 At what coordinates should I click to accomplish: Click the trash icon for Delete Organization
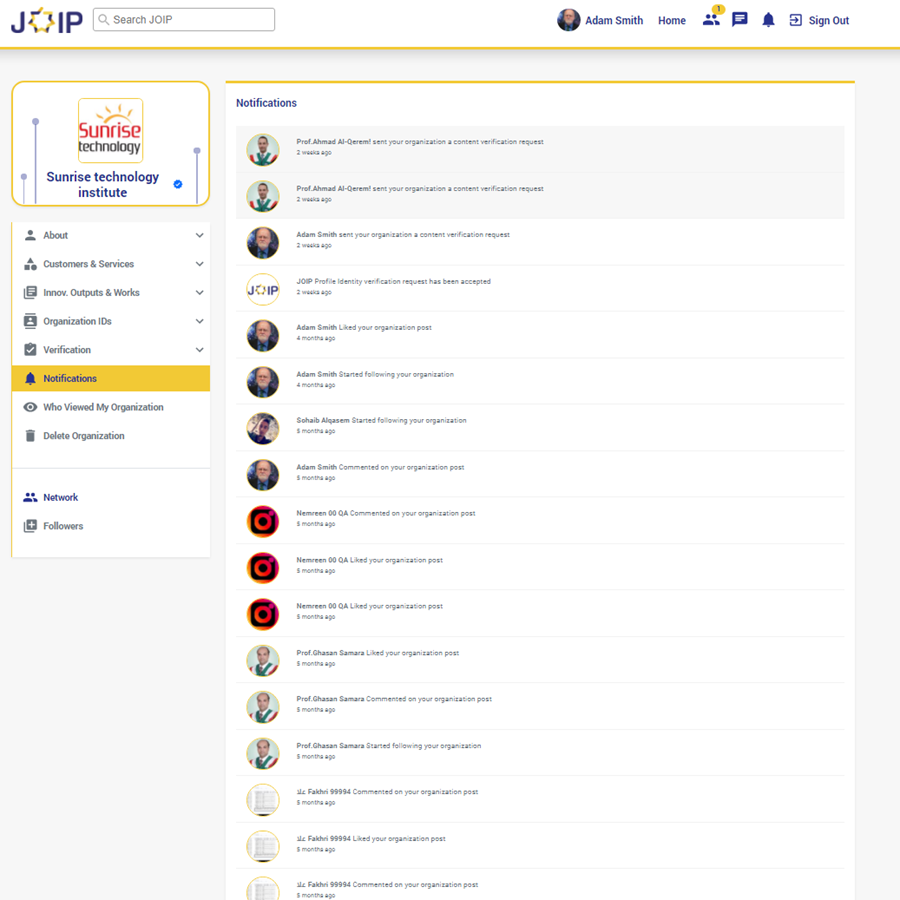point(30,436)
